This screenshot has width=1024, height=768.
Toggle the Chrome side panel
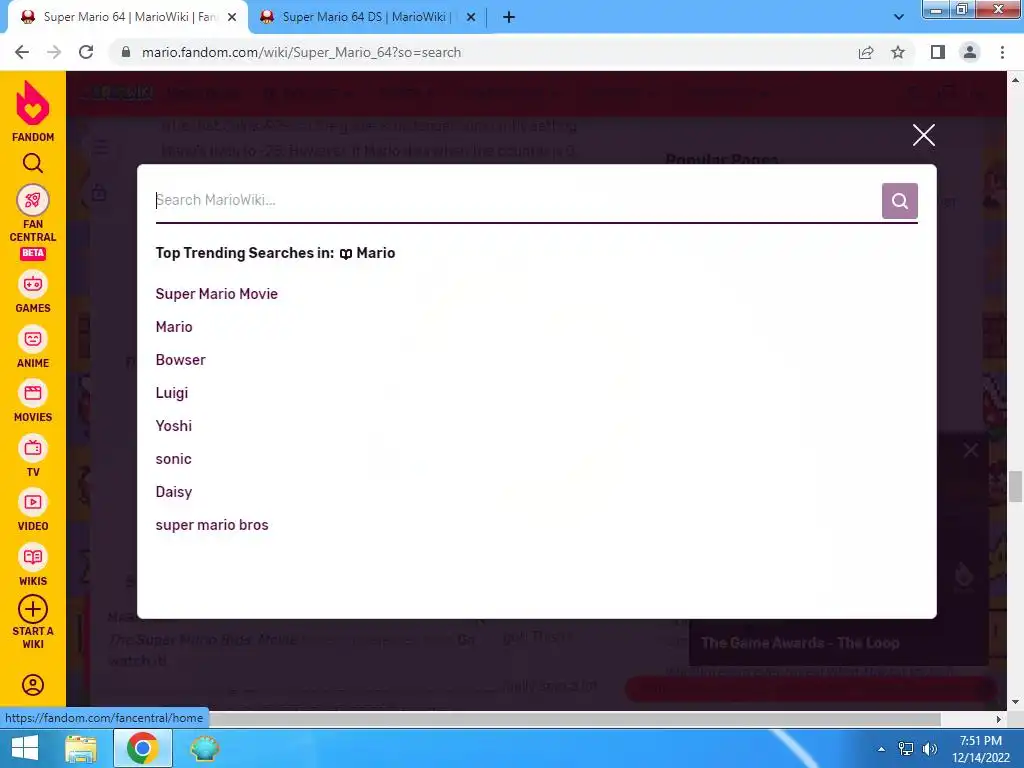(x=938, y=52)
